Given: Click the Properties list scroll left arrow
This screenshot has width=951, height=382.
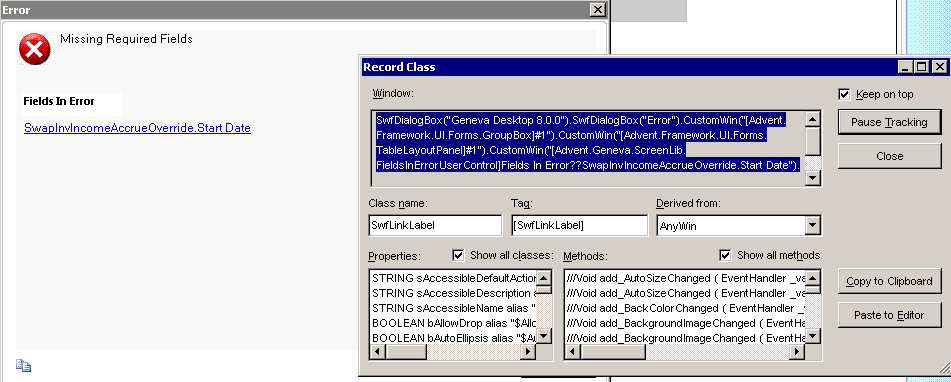Looking at the screenshot, I should [378, 352].
